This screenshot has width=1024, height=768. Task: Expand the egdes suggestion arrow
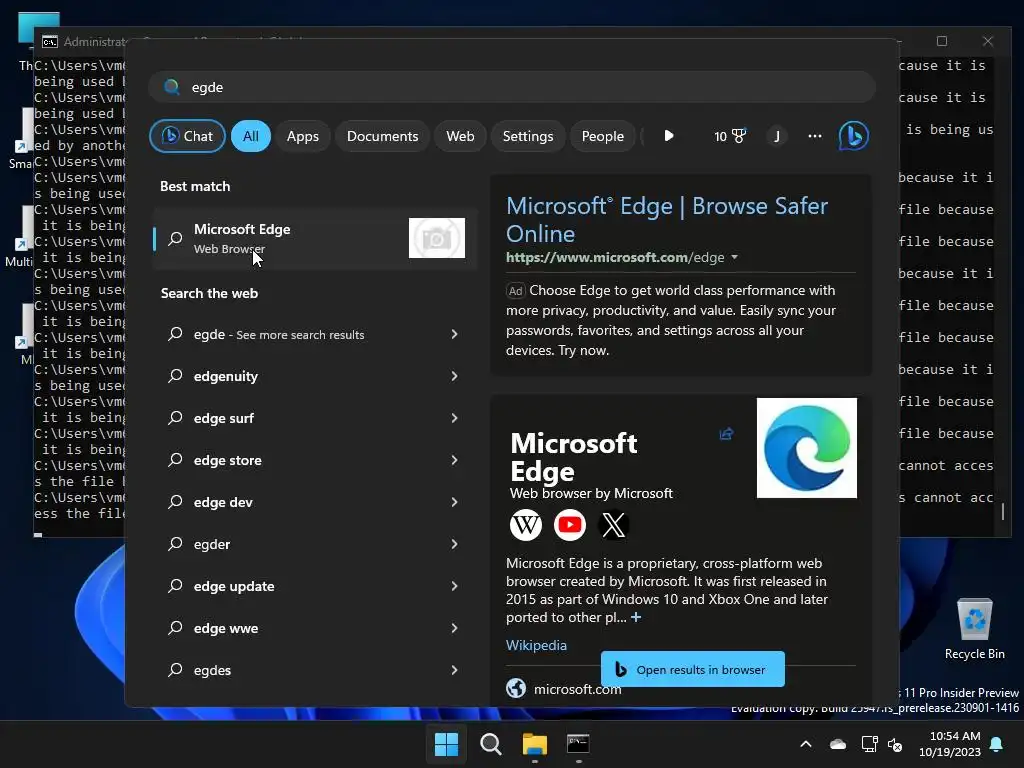pyautogui.click(x=455, y=670)
